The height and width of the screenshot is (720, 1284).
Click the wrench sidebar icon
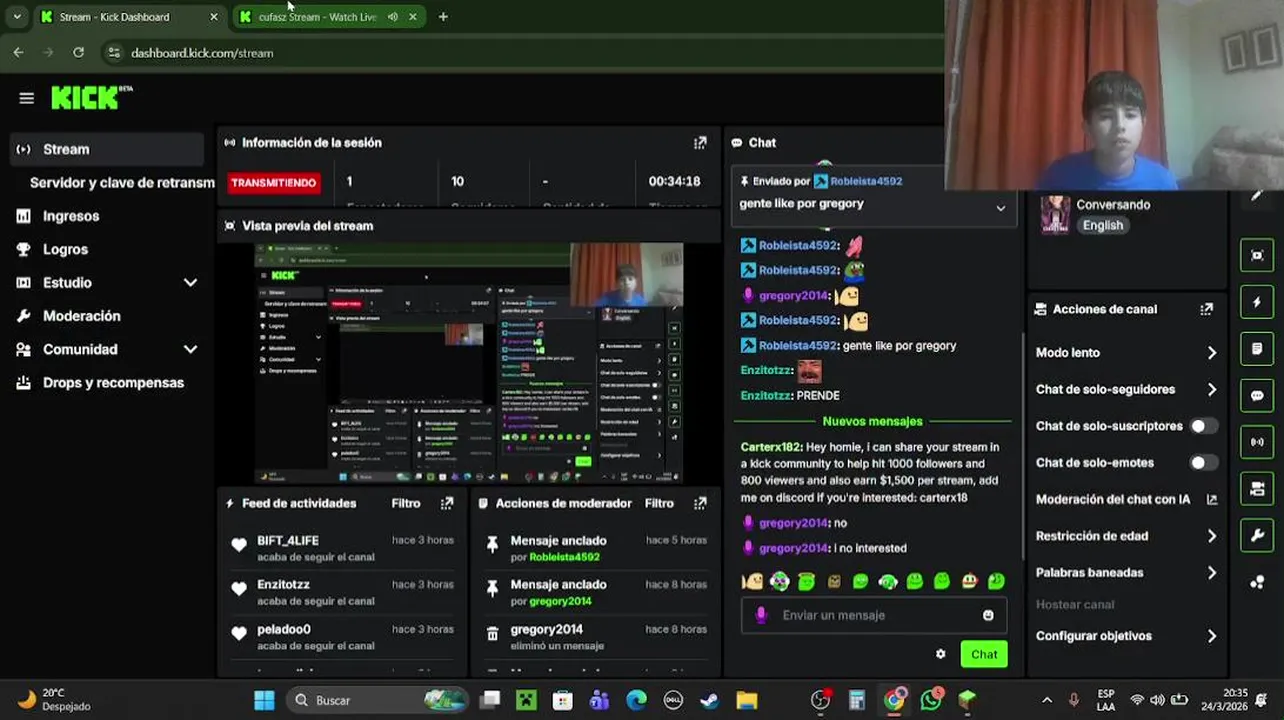coord(1257,535)
